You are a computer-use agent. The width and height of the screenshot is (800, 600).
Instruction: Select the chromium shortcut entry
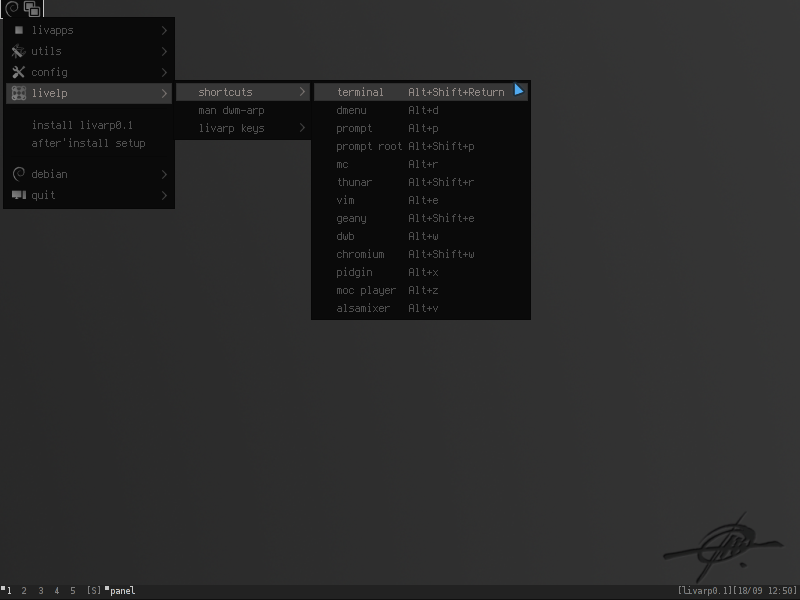click(x=421, y=254)
